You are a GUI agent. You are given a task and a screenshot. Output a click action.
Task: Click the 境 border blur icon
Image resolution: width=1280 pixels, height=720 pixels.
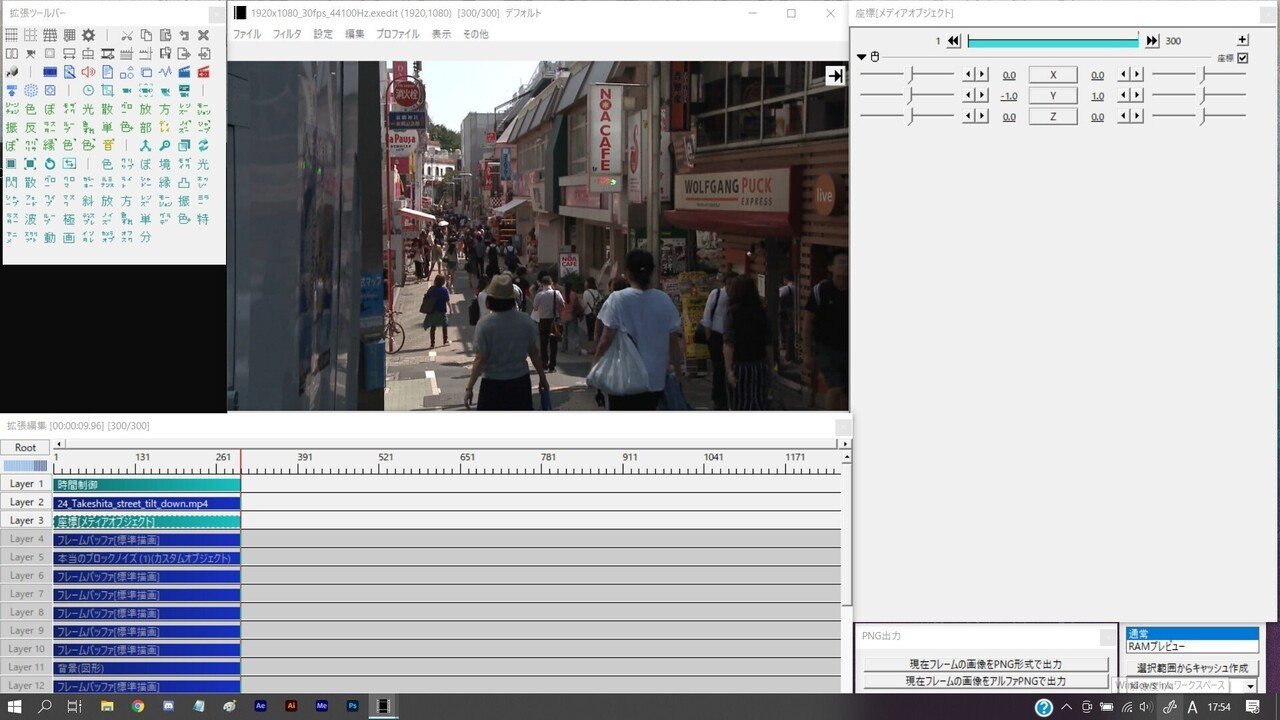coord(165,164)
